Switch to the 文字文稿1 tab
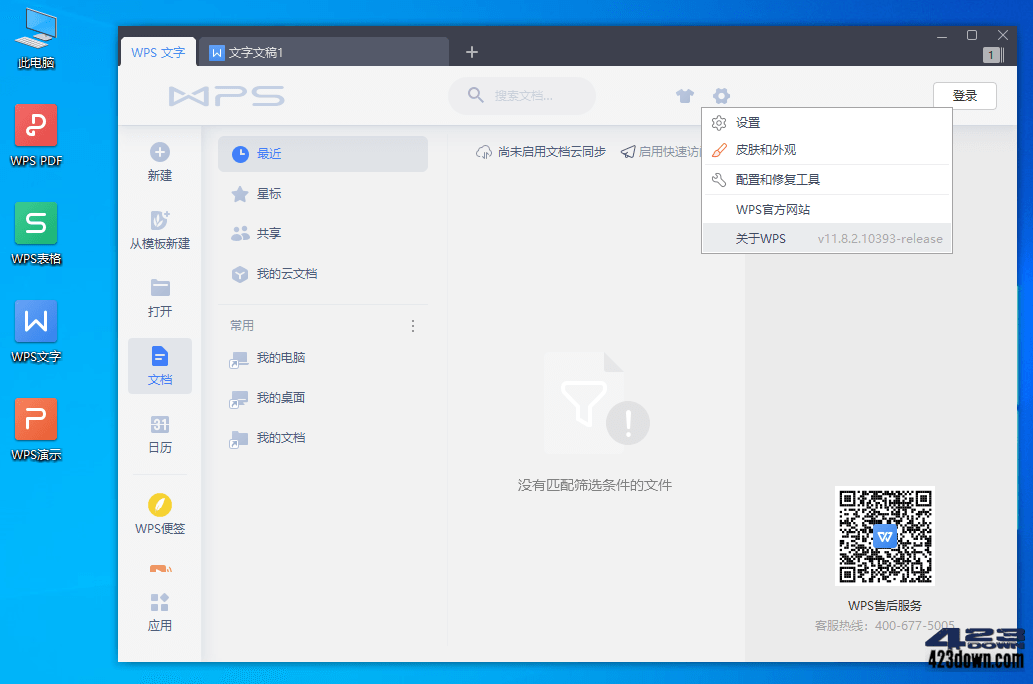Screen dimensions: 1033x684 pos(323,52)
